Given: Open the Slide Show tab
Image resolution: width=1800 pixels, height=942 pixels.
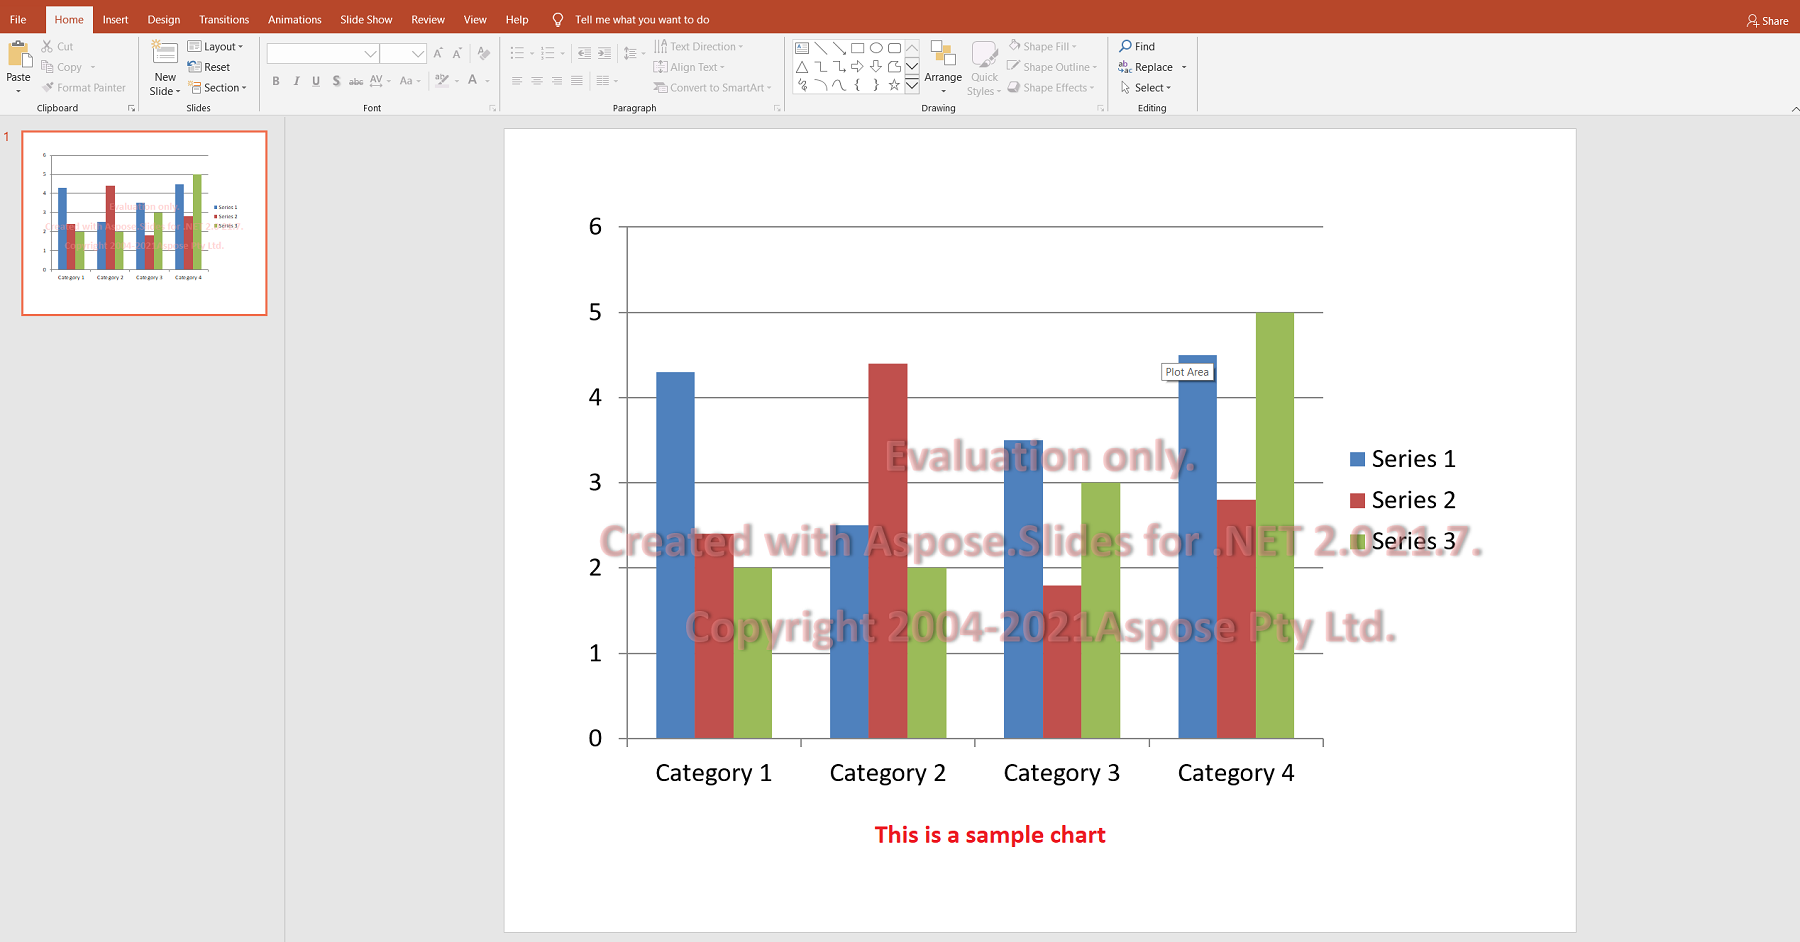Looking at the screenshot, I should [x=366, y=20].
